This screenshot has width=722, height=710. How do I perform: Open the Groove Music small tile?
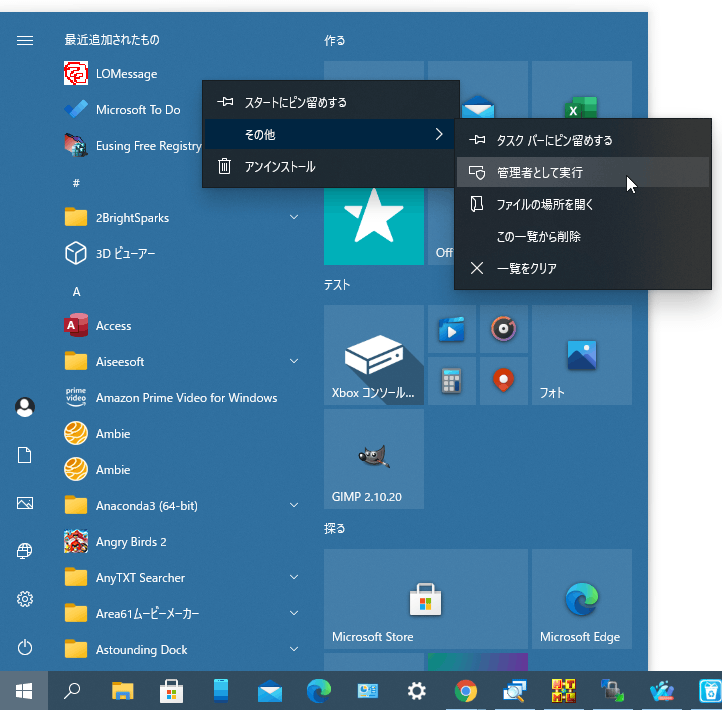[503, 329]
